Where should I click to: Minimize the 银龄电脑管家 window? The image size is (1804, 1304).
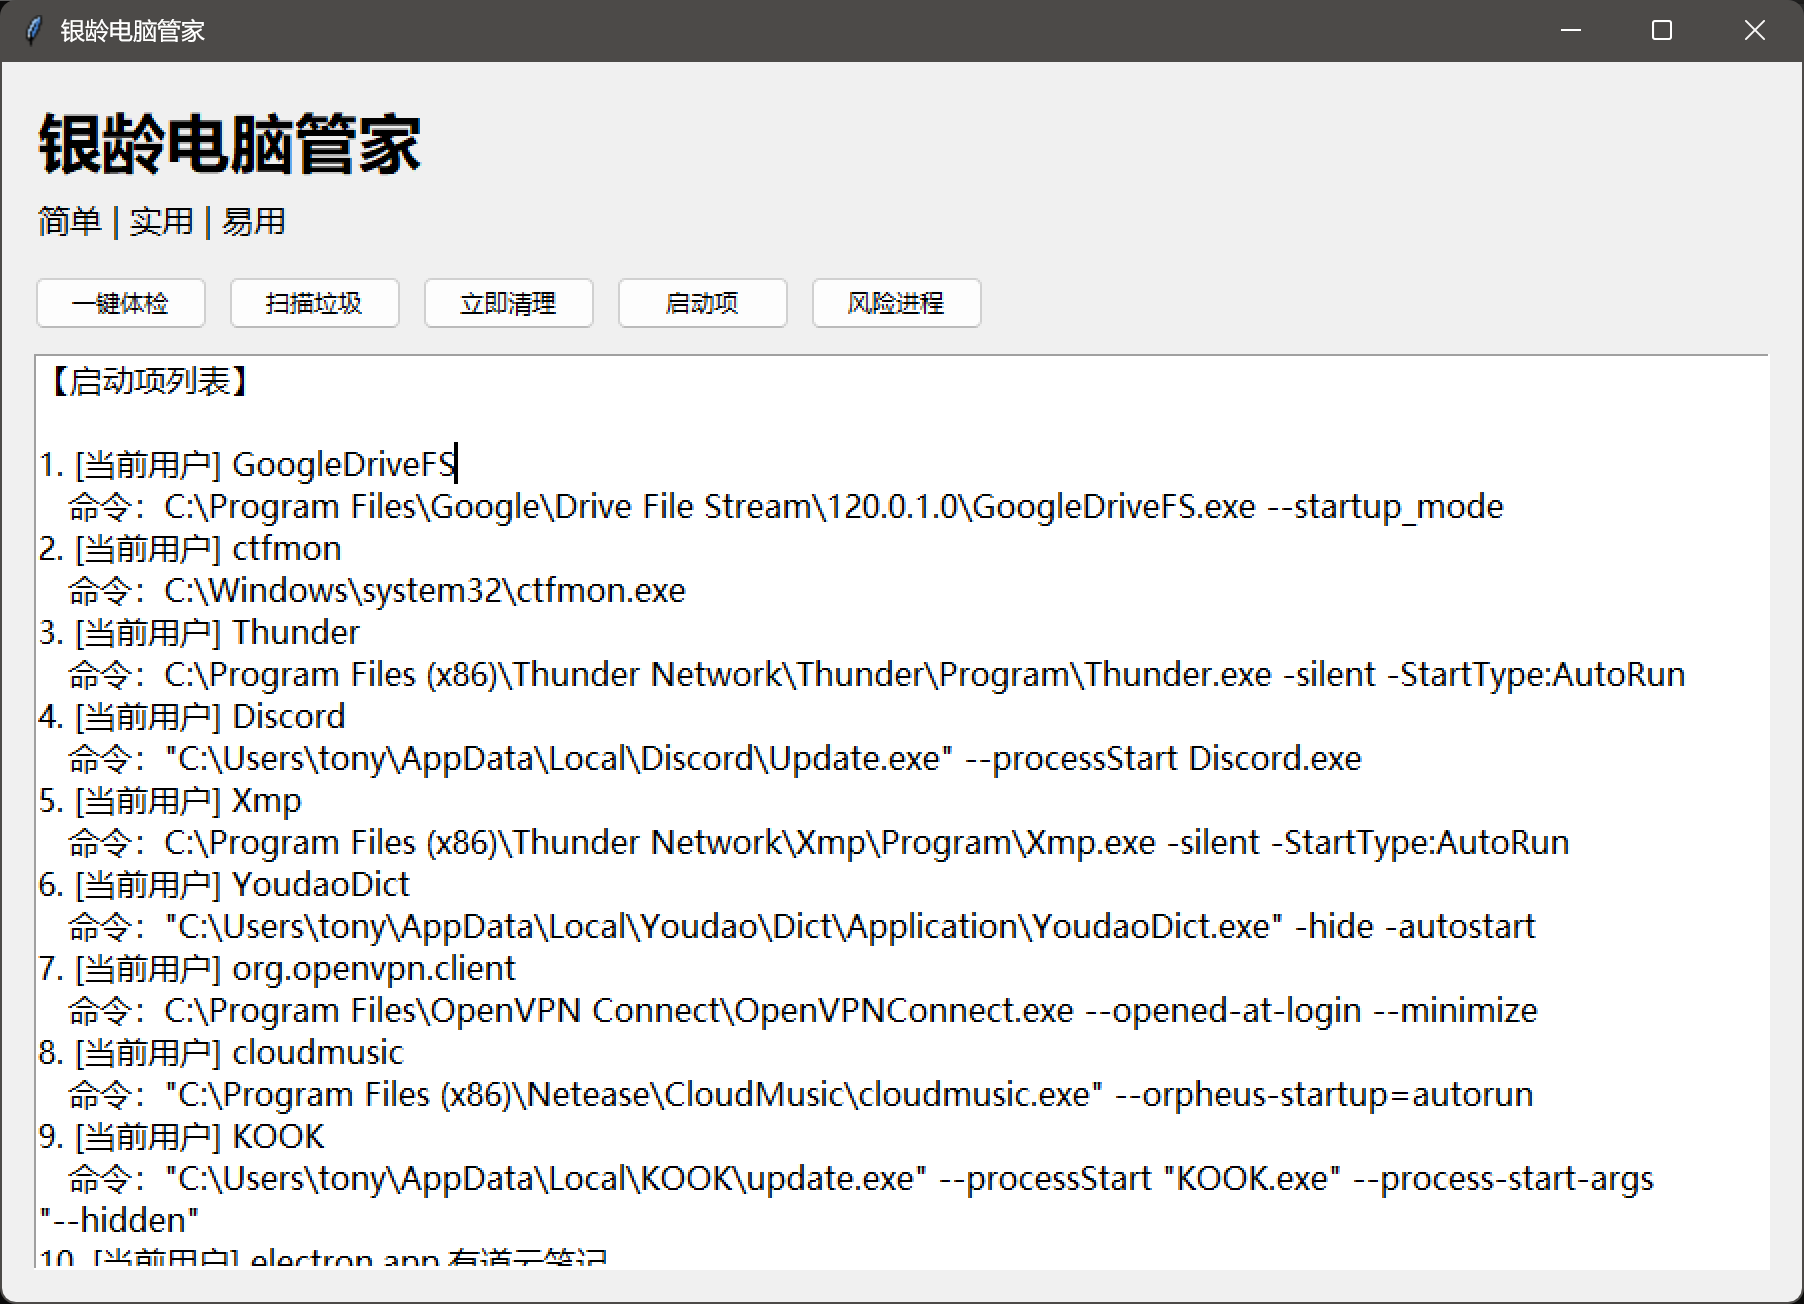pos(1571,30)
